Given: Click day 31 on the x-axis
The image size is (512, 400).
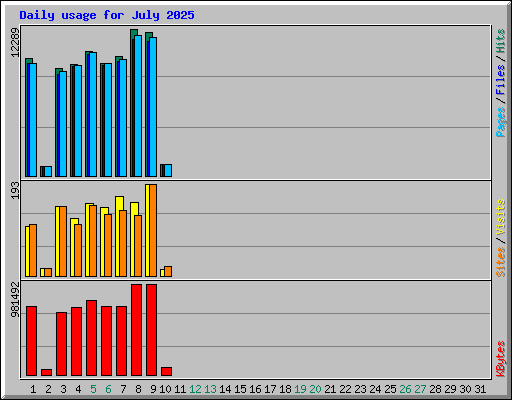Looking at the screenshot, I should pos(480,389).
